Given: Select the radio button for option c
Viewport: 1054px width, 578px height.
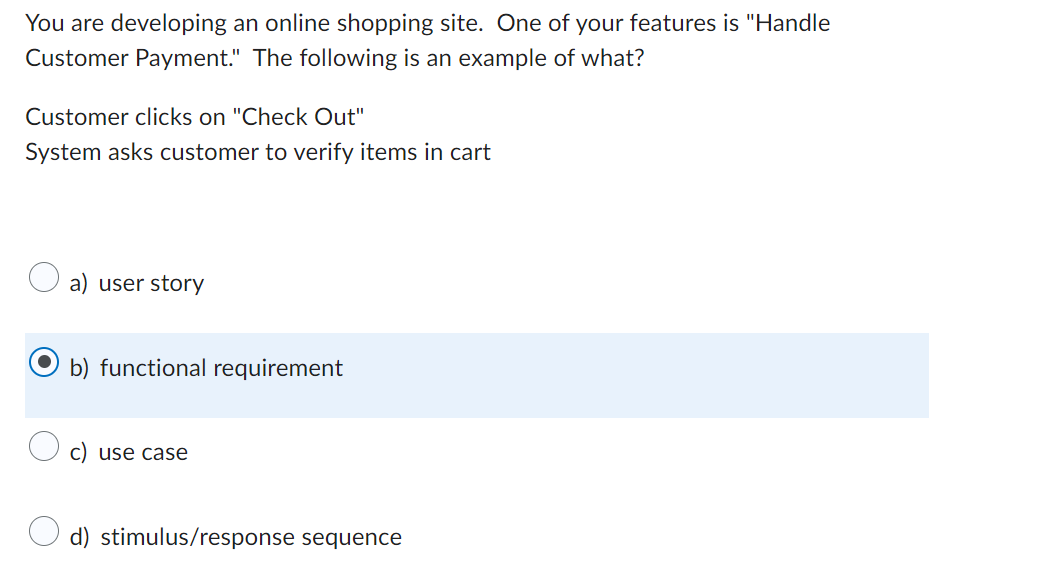Looking at the screenshot, I should (x=43, y=446).
